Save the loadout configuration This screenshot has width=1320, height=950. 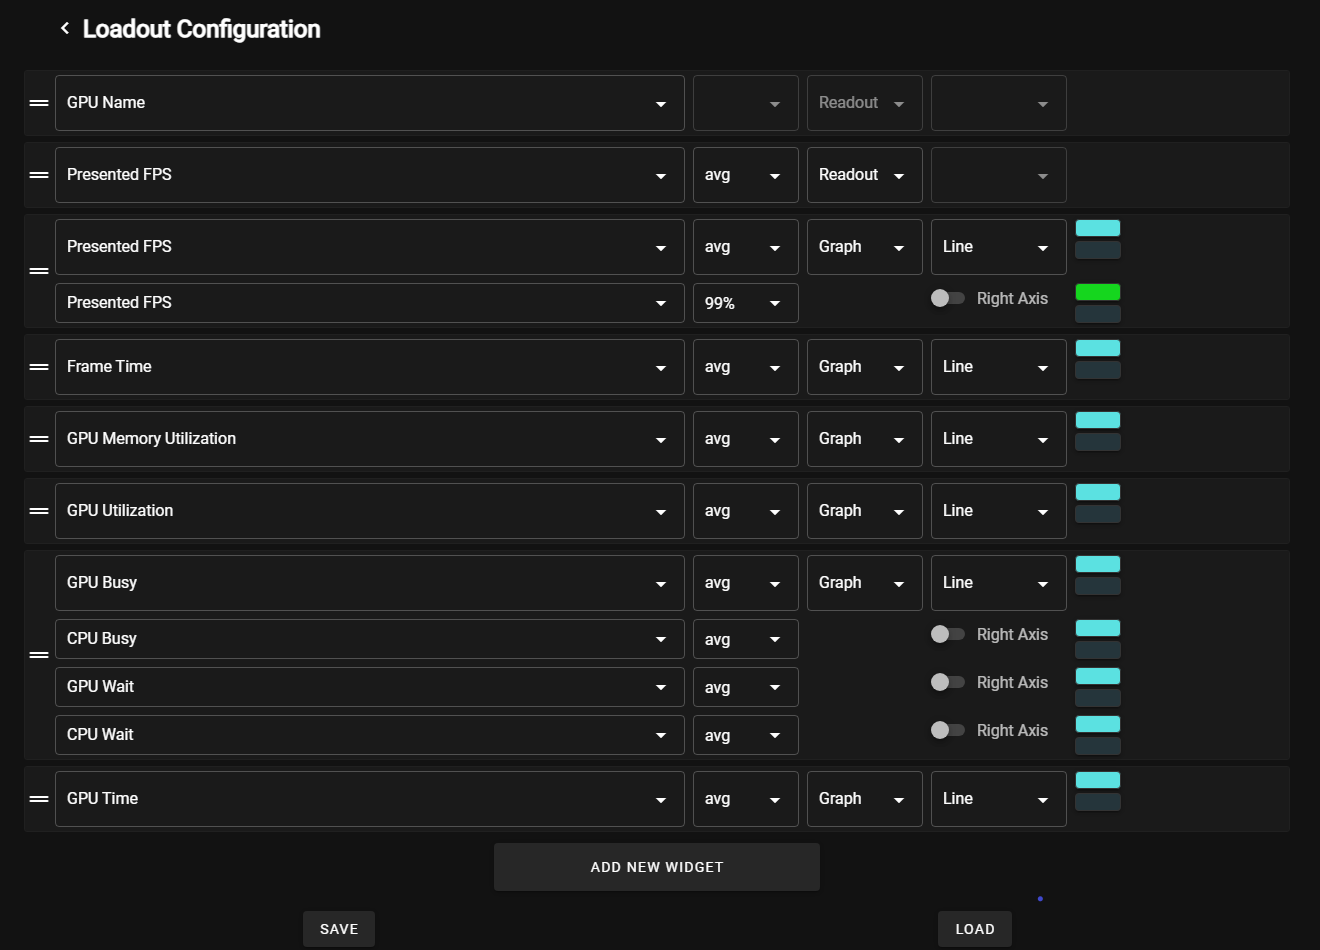[339, 929]
